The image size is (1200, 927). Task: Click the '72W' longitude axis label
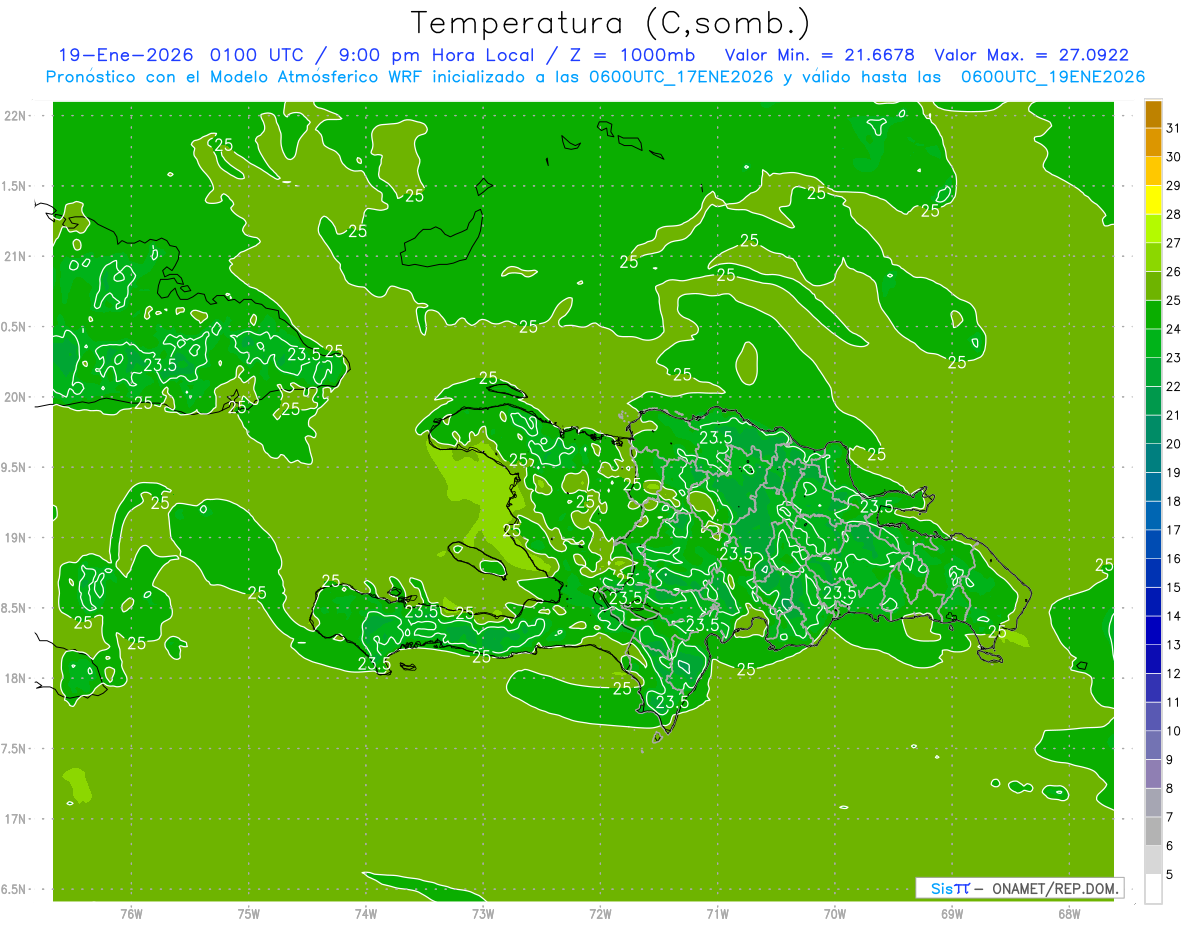point(600,914)
